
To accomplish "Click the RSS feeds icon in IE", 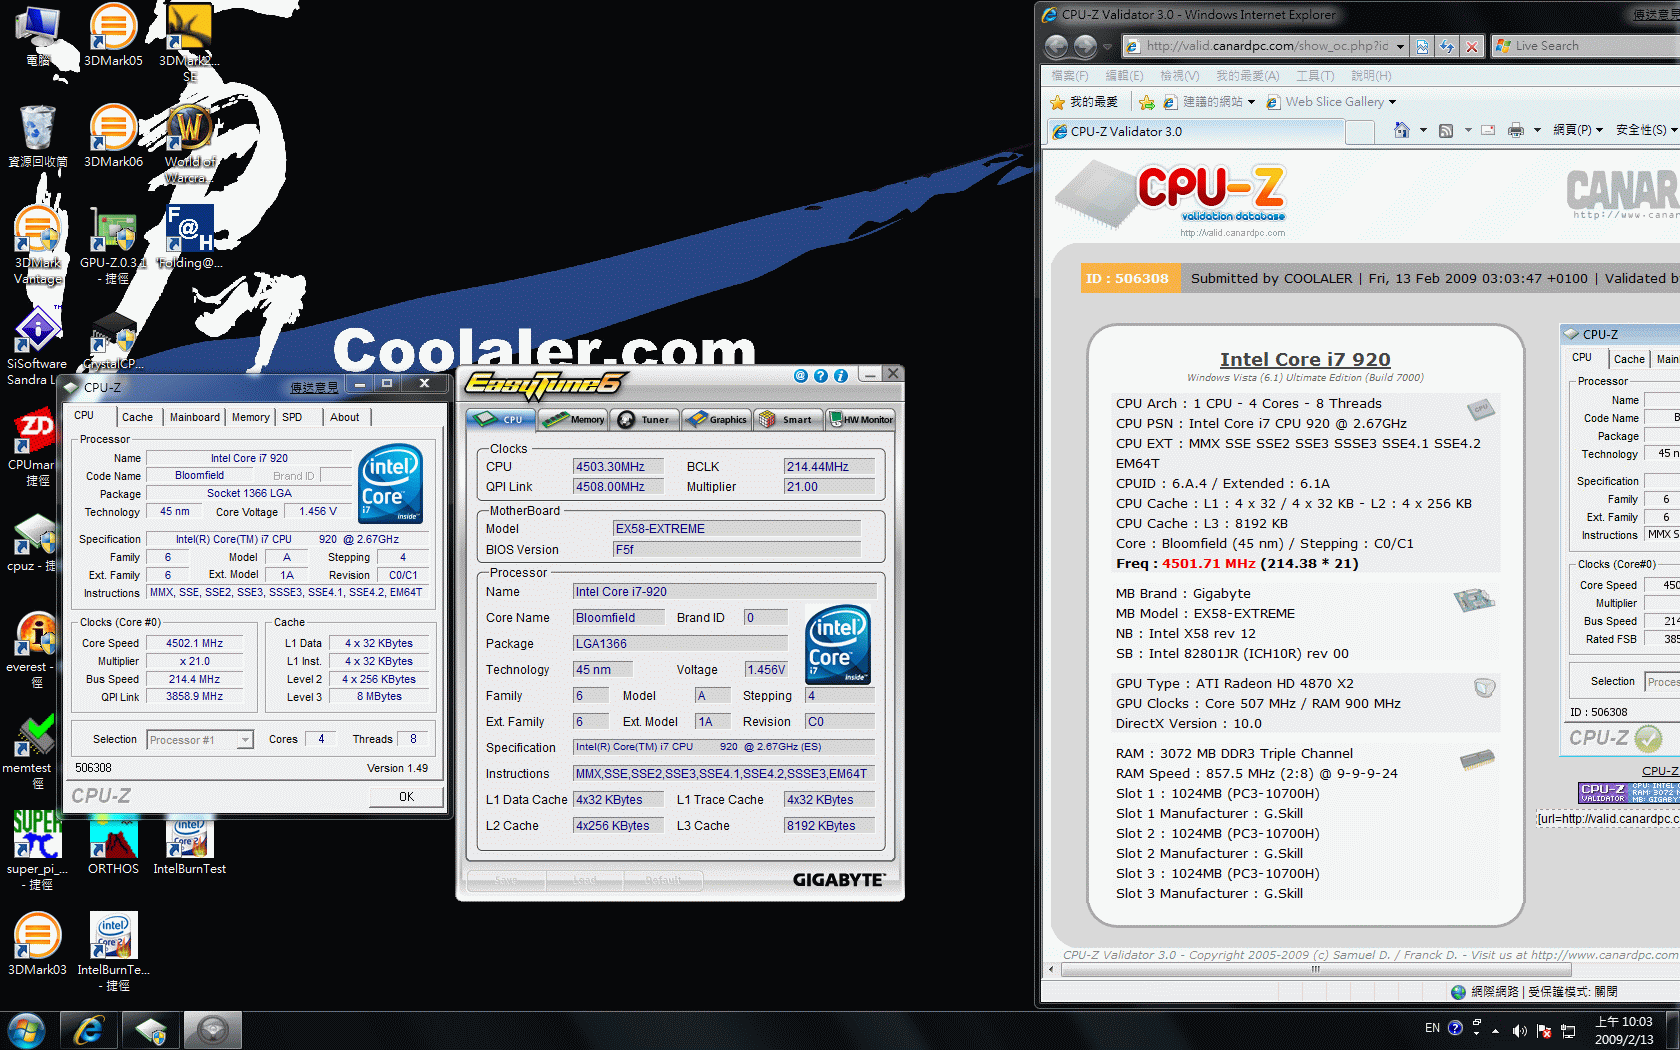I will (1446, 130).
